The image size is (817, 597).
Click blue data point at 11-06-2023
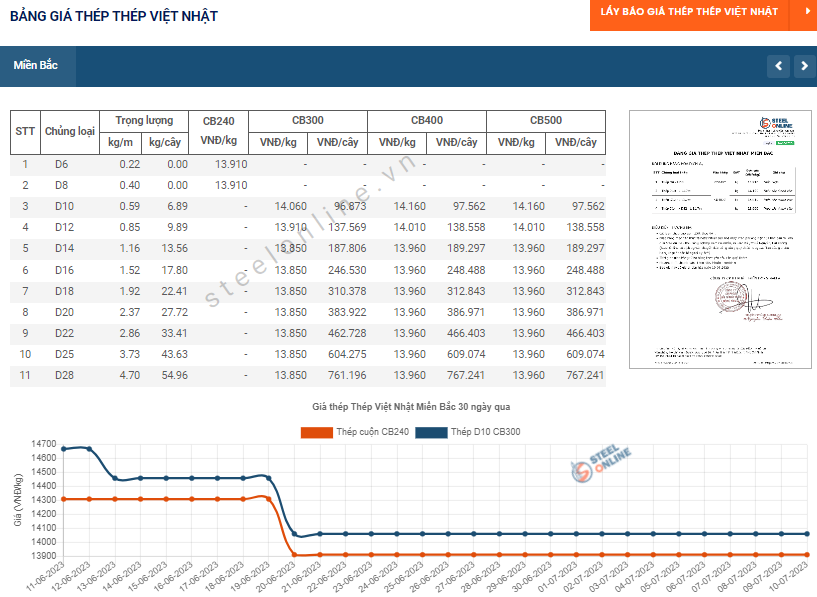pos(64,449)
